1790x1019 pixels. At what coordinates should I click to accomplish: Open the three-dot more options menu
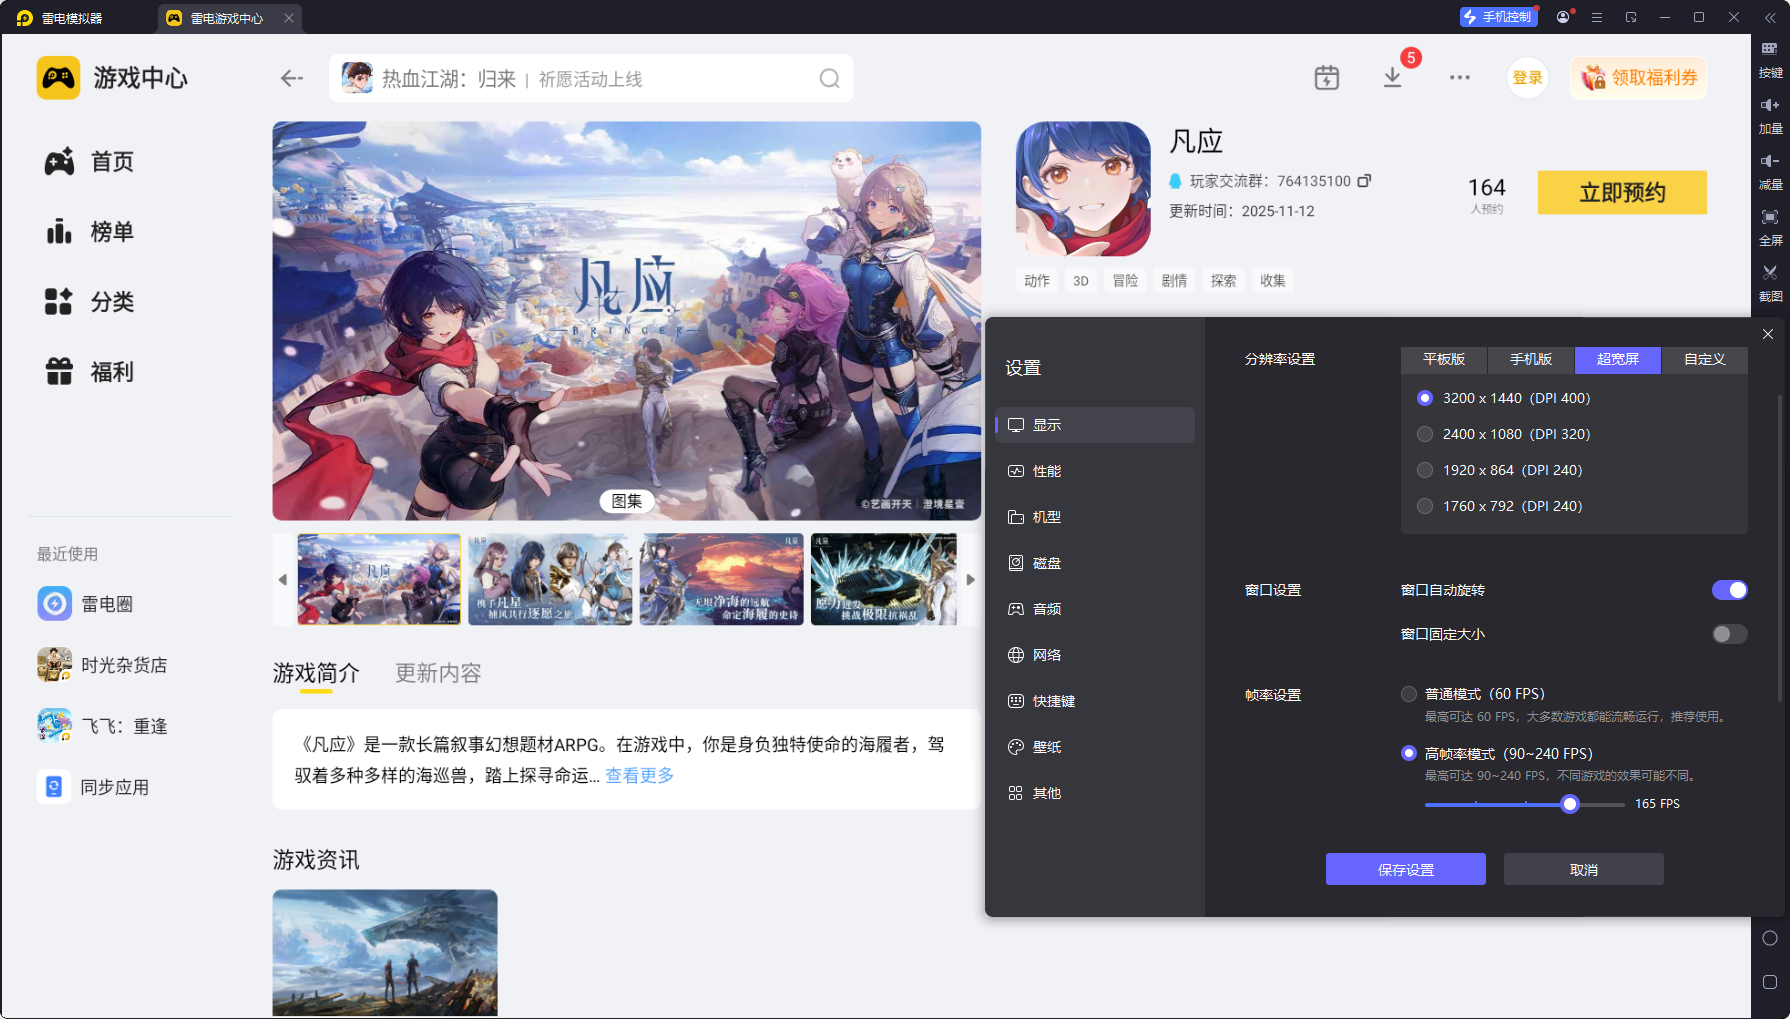[x=1460, y=77]
